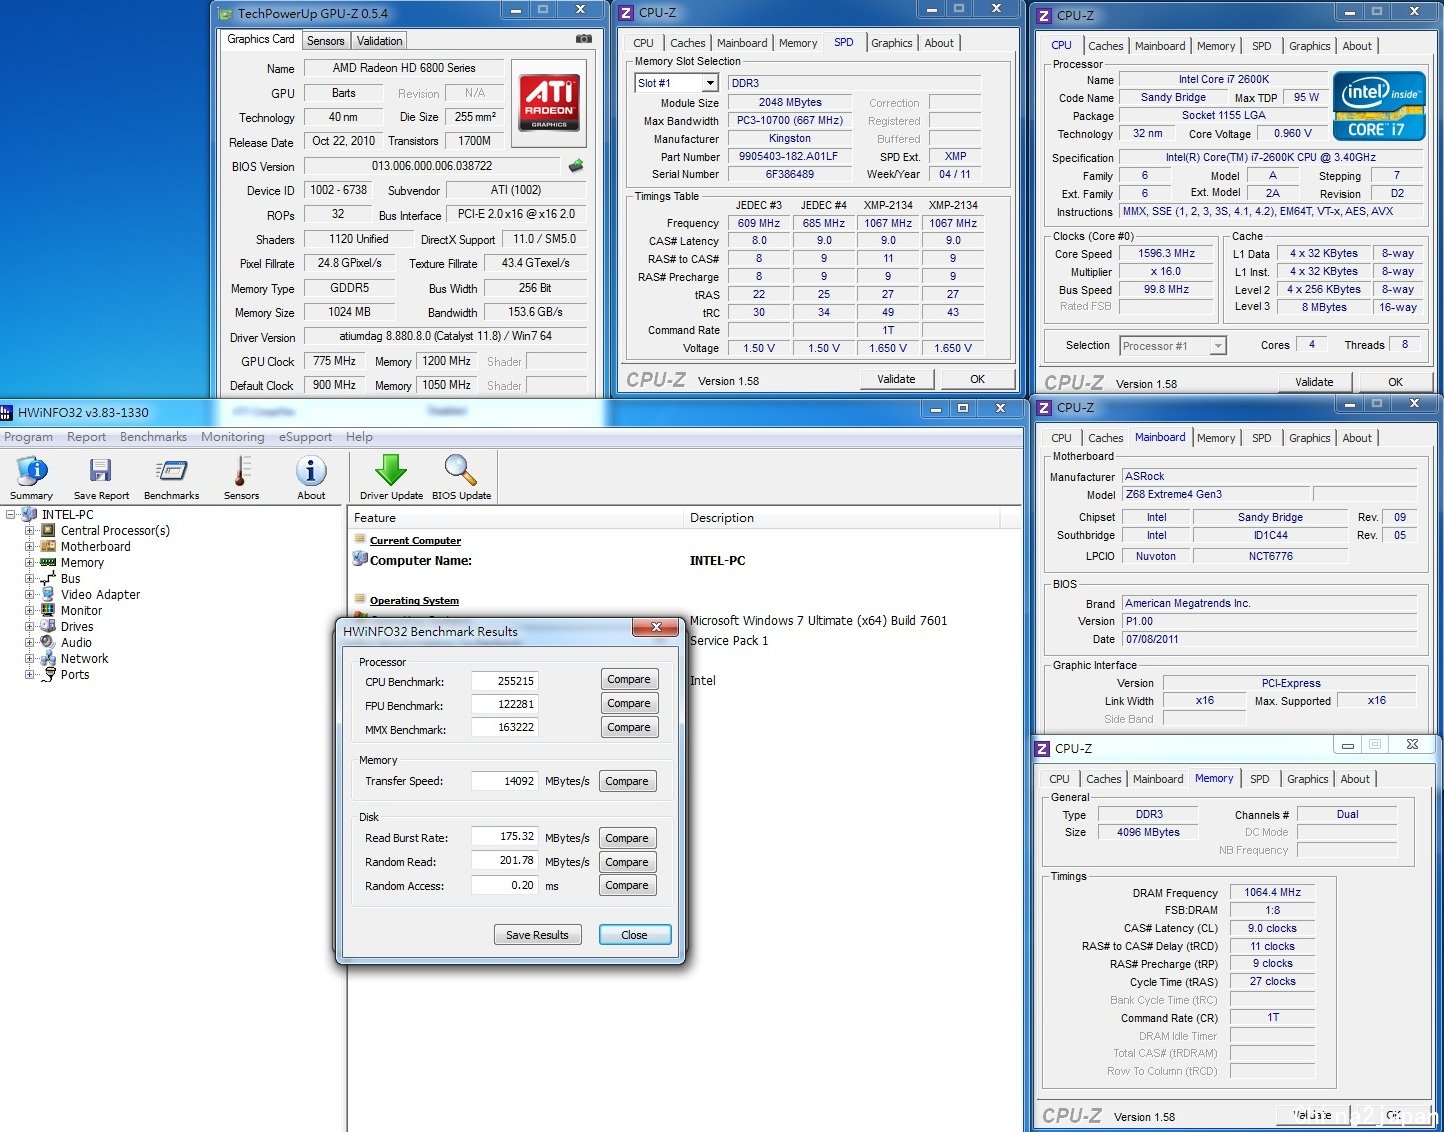This screenshot has width=1444, height=1132.
Task: Expand the Drives tree node
Action: coord(30,626)
